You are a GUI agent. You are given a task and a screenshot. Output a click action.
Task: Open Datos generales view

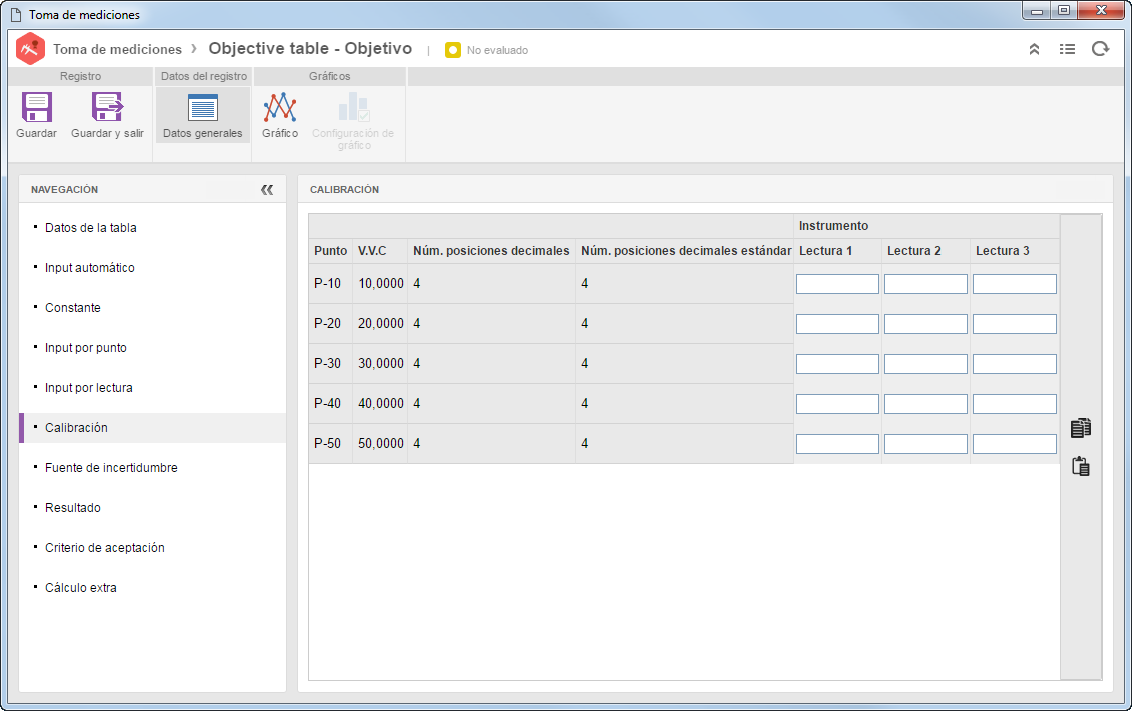[203, 114]
